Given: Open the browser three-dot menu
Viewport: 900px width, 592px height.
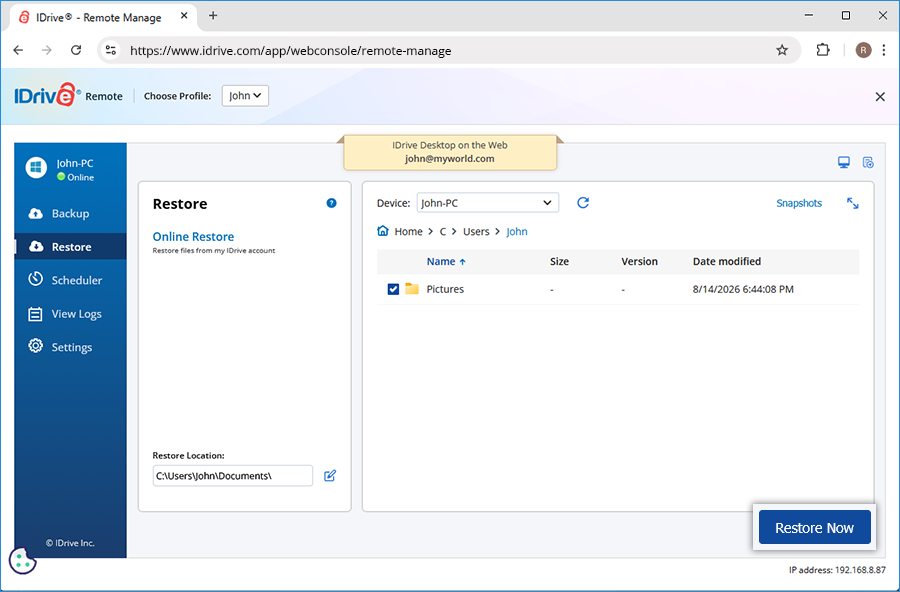Looking at the screenshot, I should pyautogui.click(x=883, y=50).
